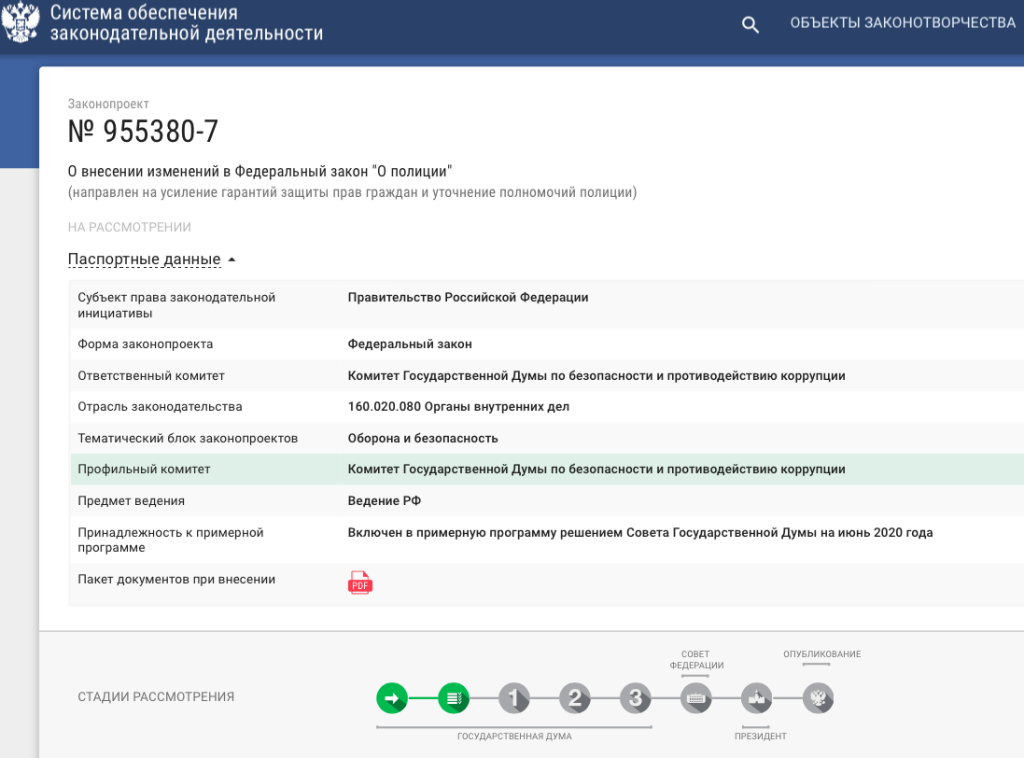Click the Ответственный комитет value text

click(596, 375)
